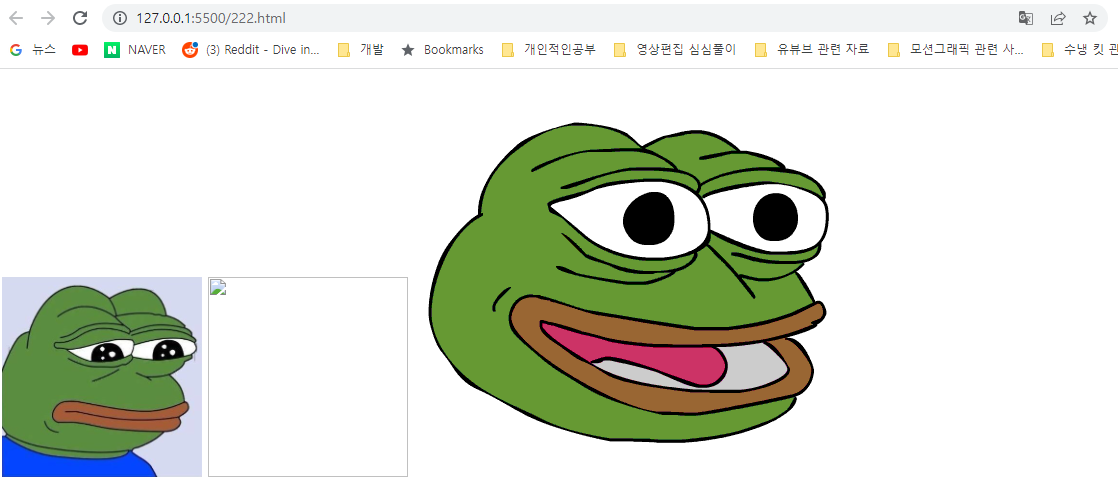Reload the page with the refresh icon

(x=81, y=18)
